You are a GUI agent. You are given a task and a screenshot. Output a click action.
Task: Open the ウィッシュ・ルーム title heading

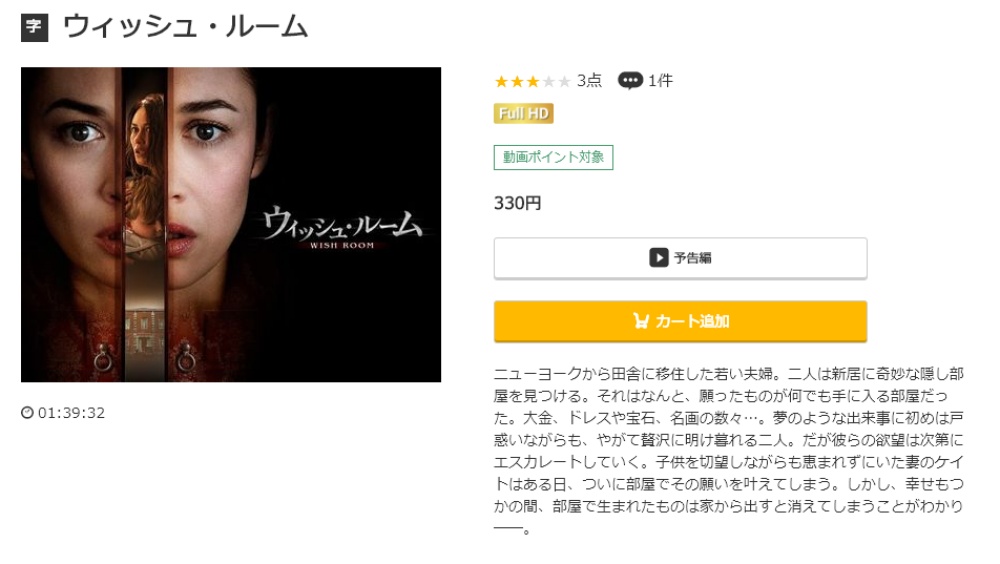pyautogui.click(x=185, y=27)
